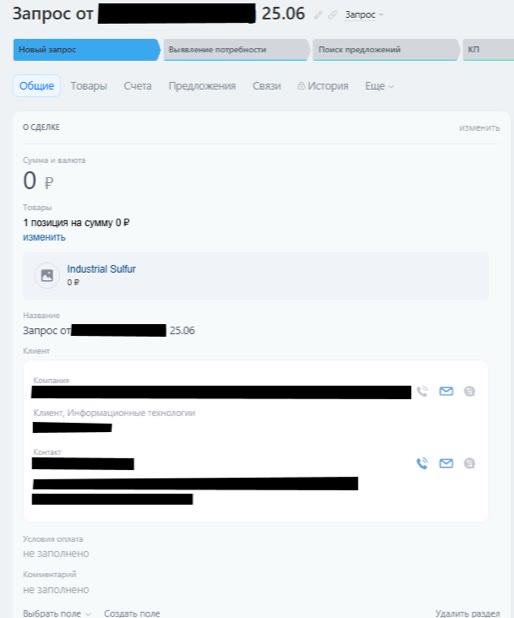
Task: Set stage to Выявление потребности
Action: 236,50
